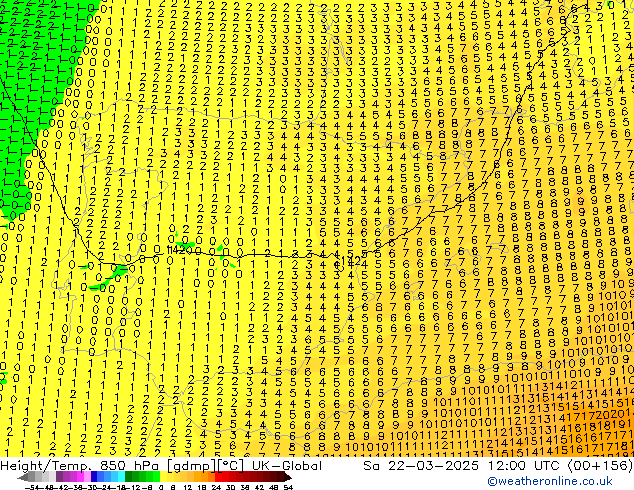Click the 0 value on the temperature scale
Image resolution: width=634 pixels, height=490 pixels.
pos(161,487)
